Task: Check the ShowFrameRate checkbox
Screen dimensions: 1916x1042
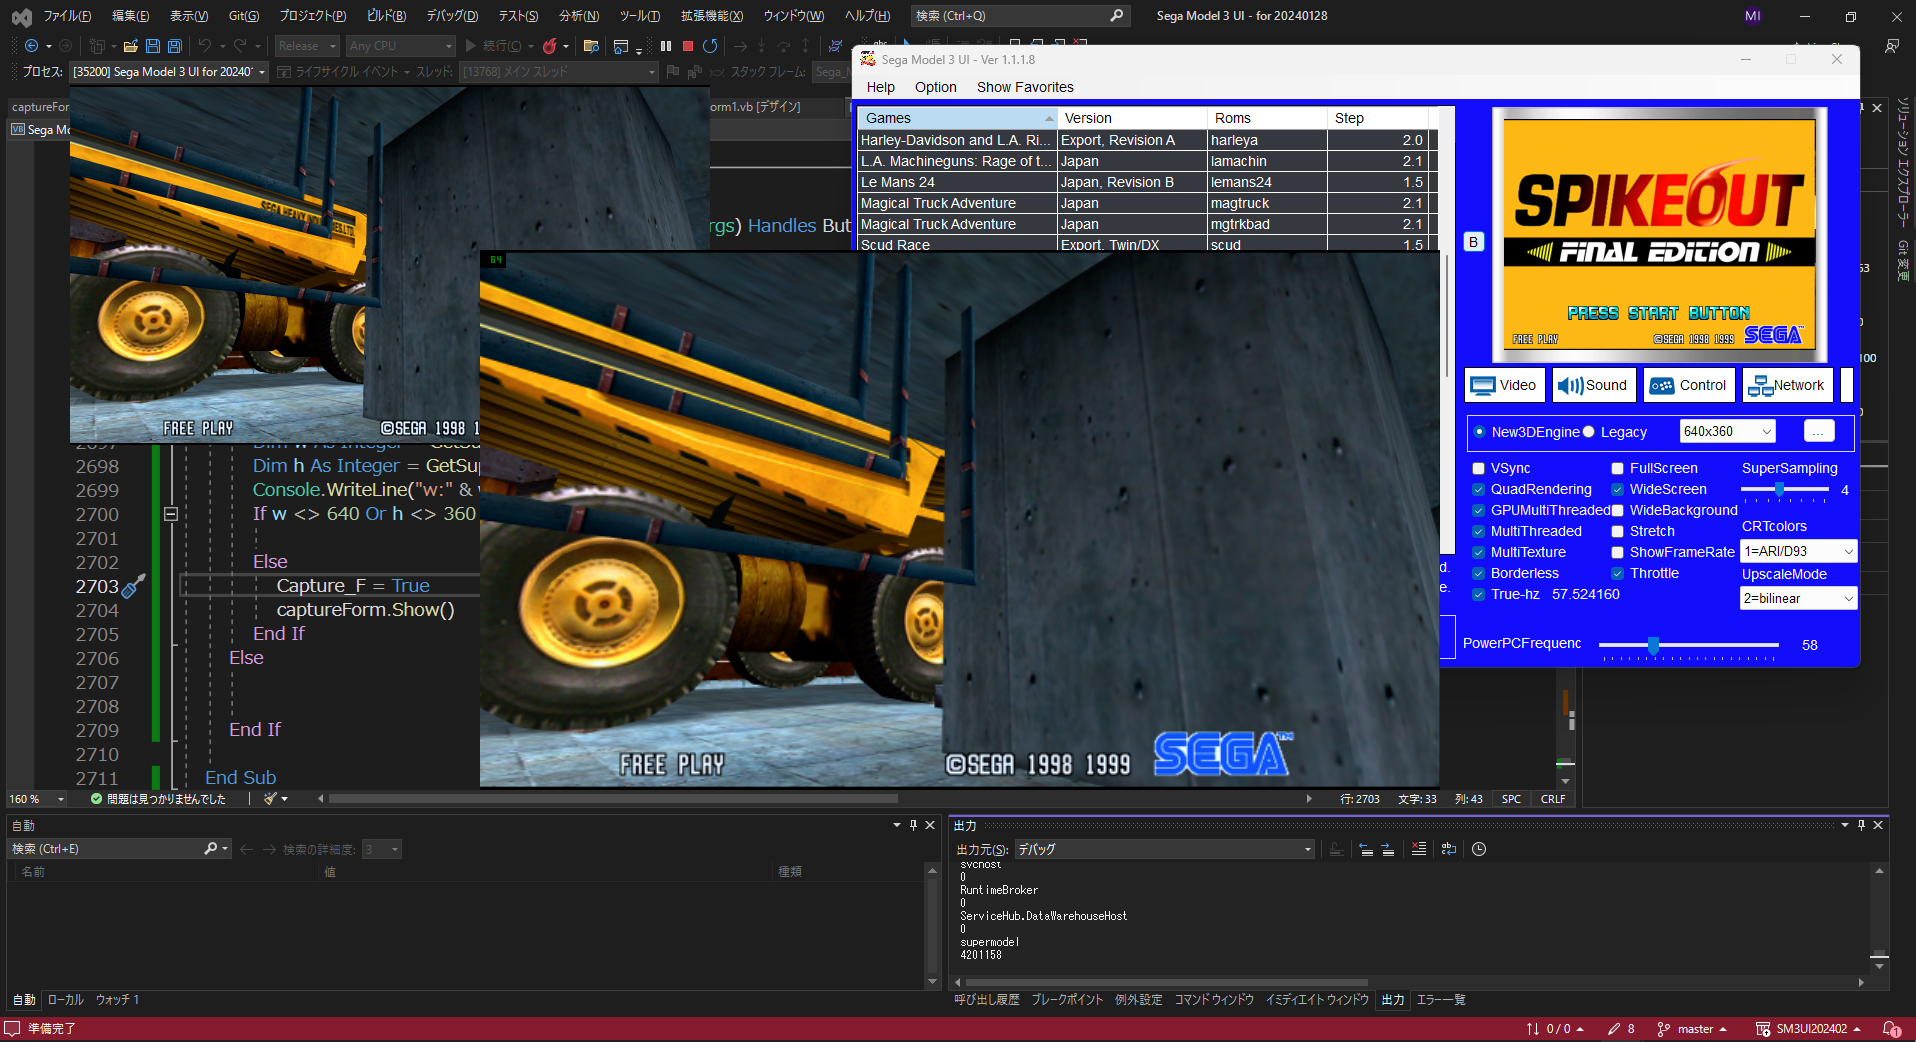Action: tap(1617, 553)
